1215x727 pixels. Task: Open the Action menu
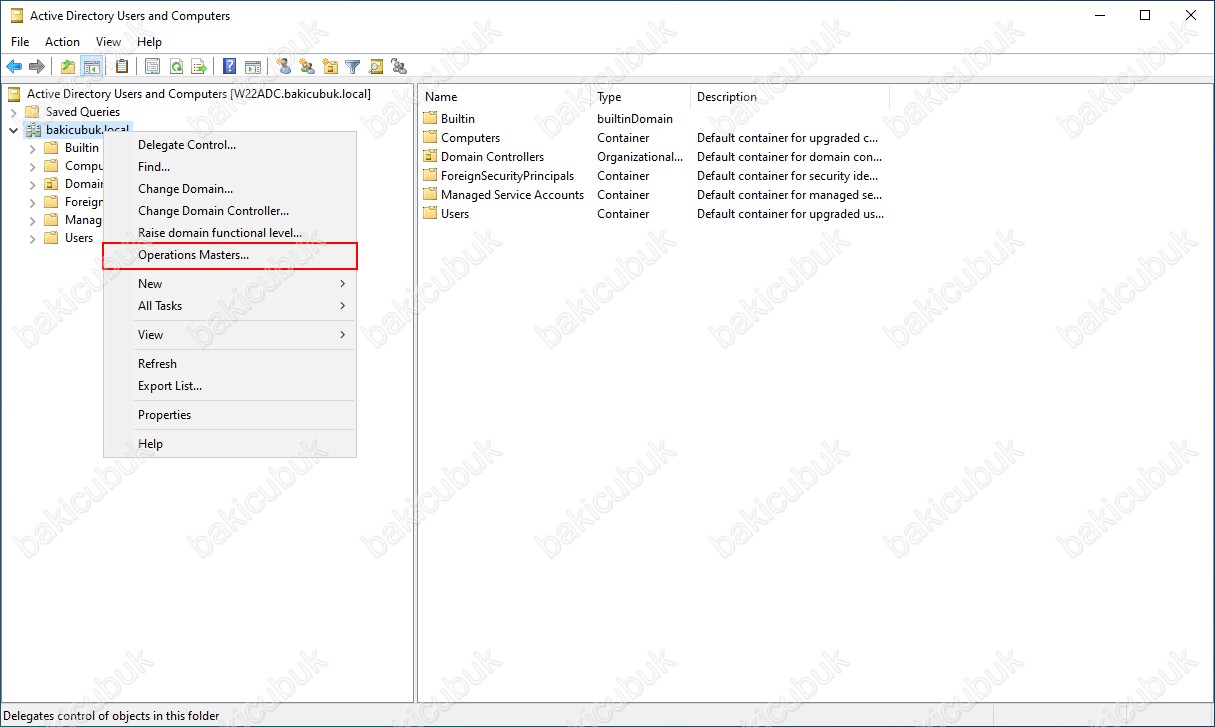62,42
